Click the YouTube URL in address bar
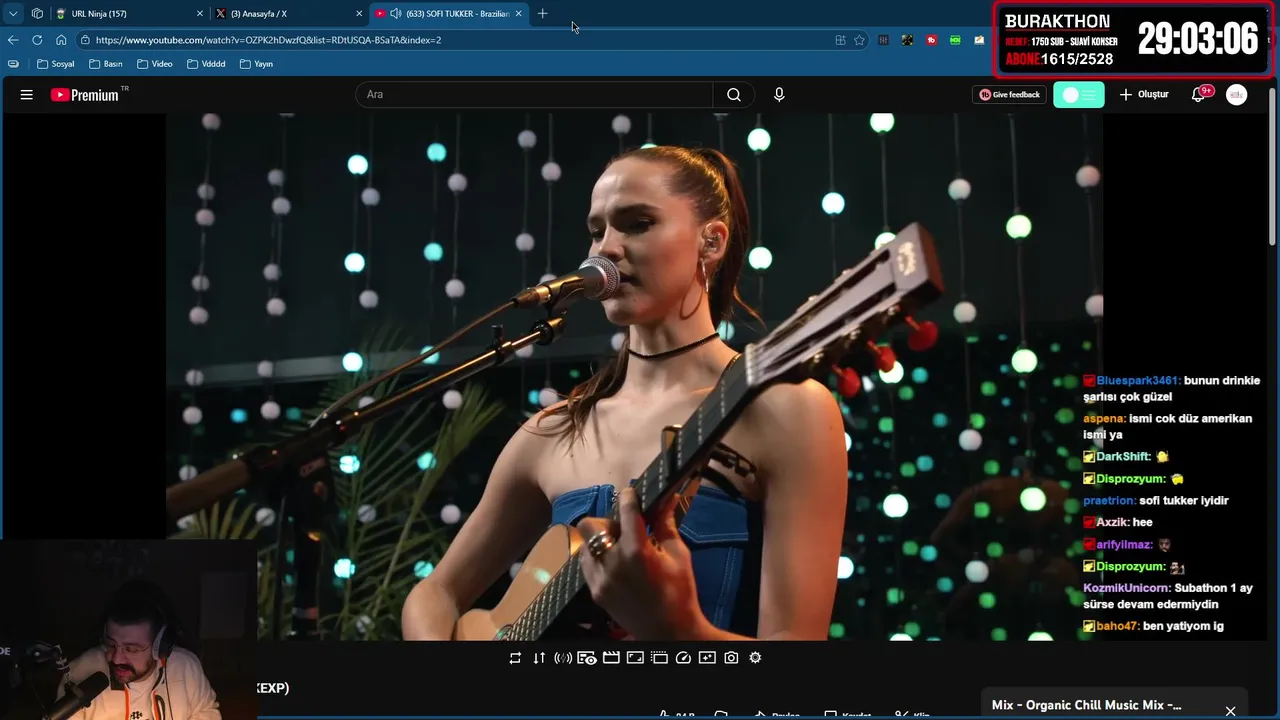Screen dimensions: 1280x720 coord(268,40)
